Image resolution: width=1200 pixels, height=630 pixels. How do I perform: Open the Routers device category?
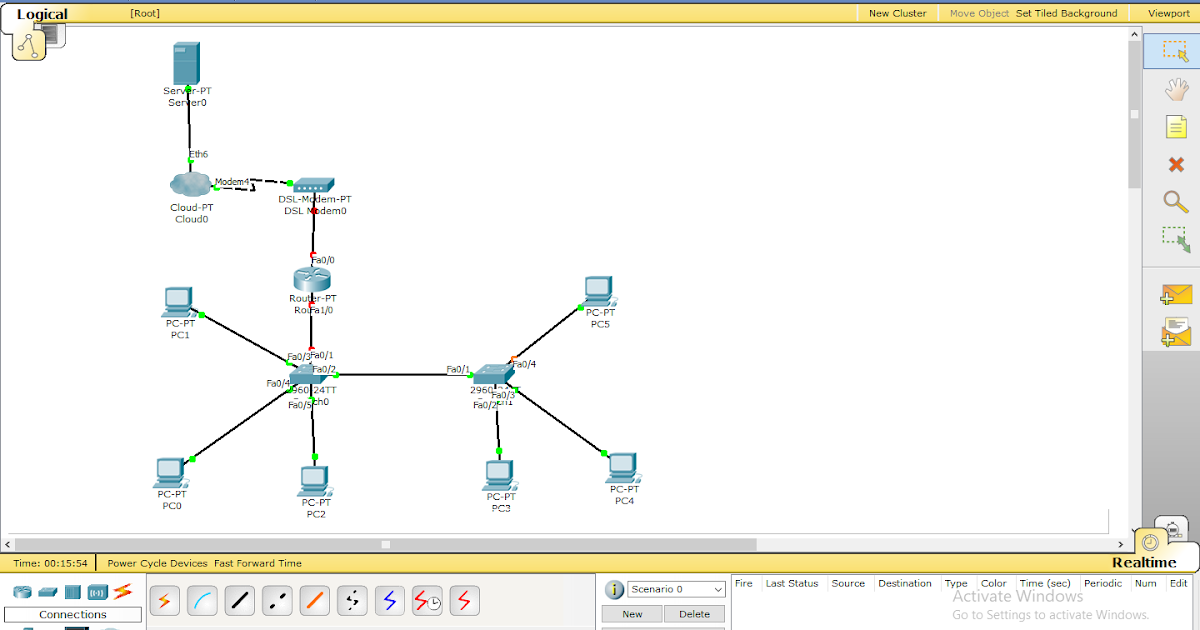pos(22,591)
